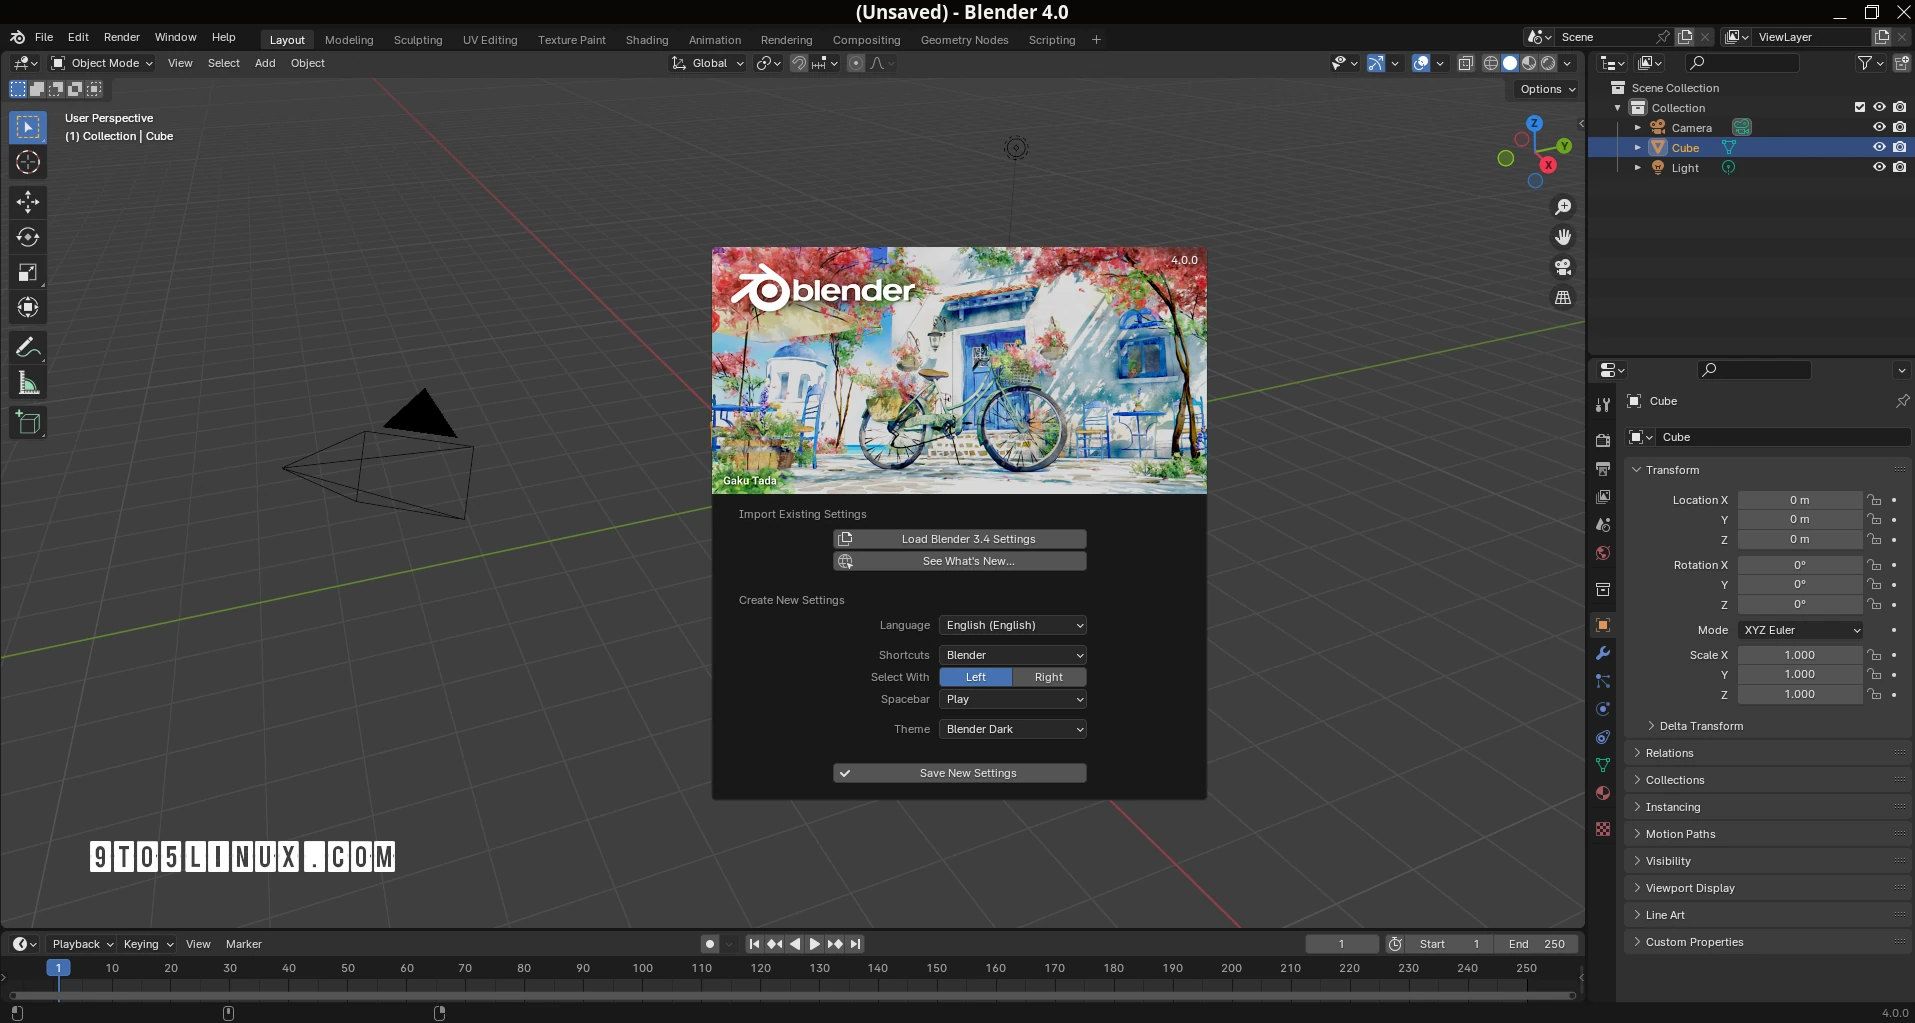1915x1023 pixels.
Task: Click See What's New button
Action: click(x=960, y=561)
